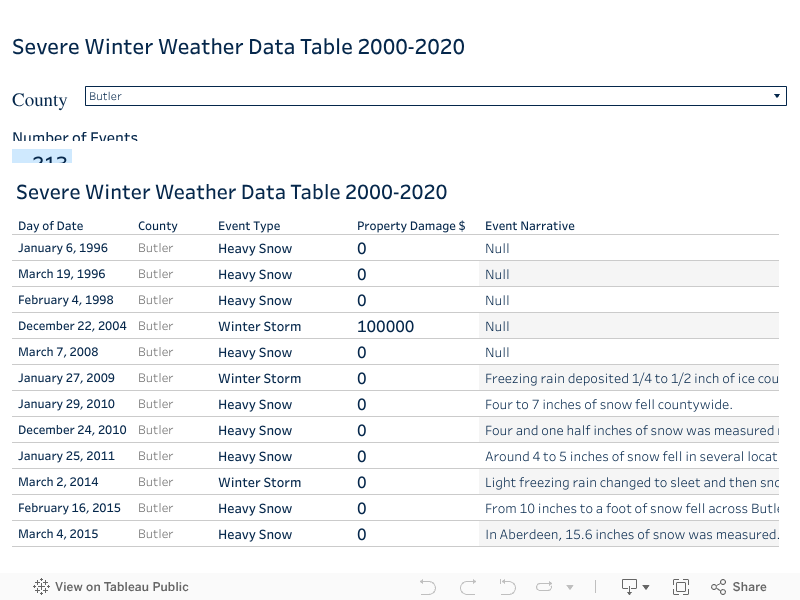Click the Property Damage $ column header
800x600 pixels.
click(411, 226)
